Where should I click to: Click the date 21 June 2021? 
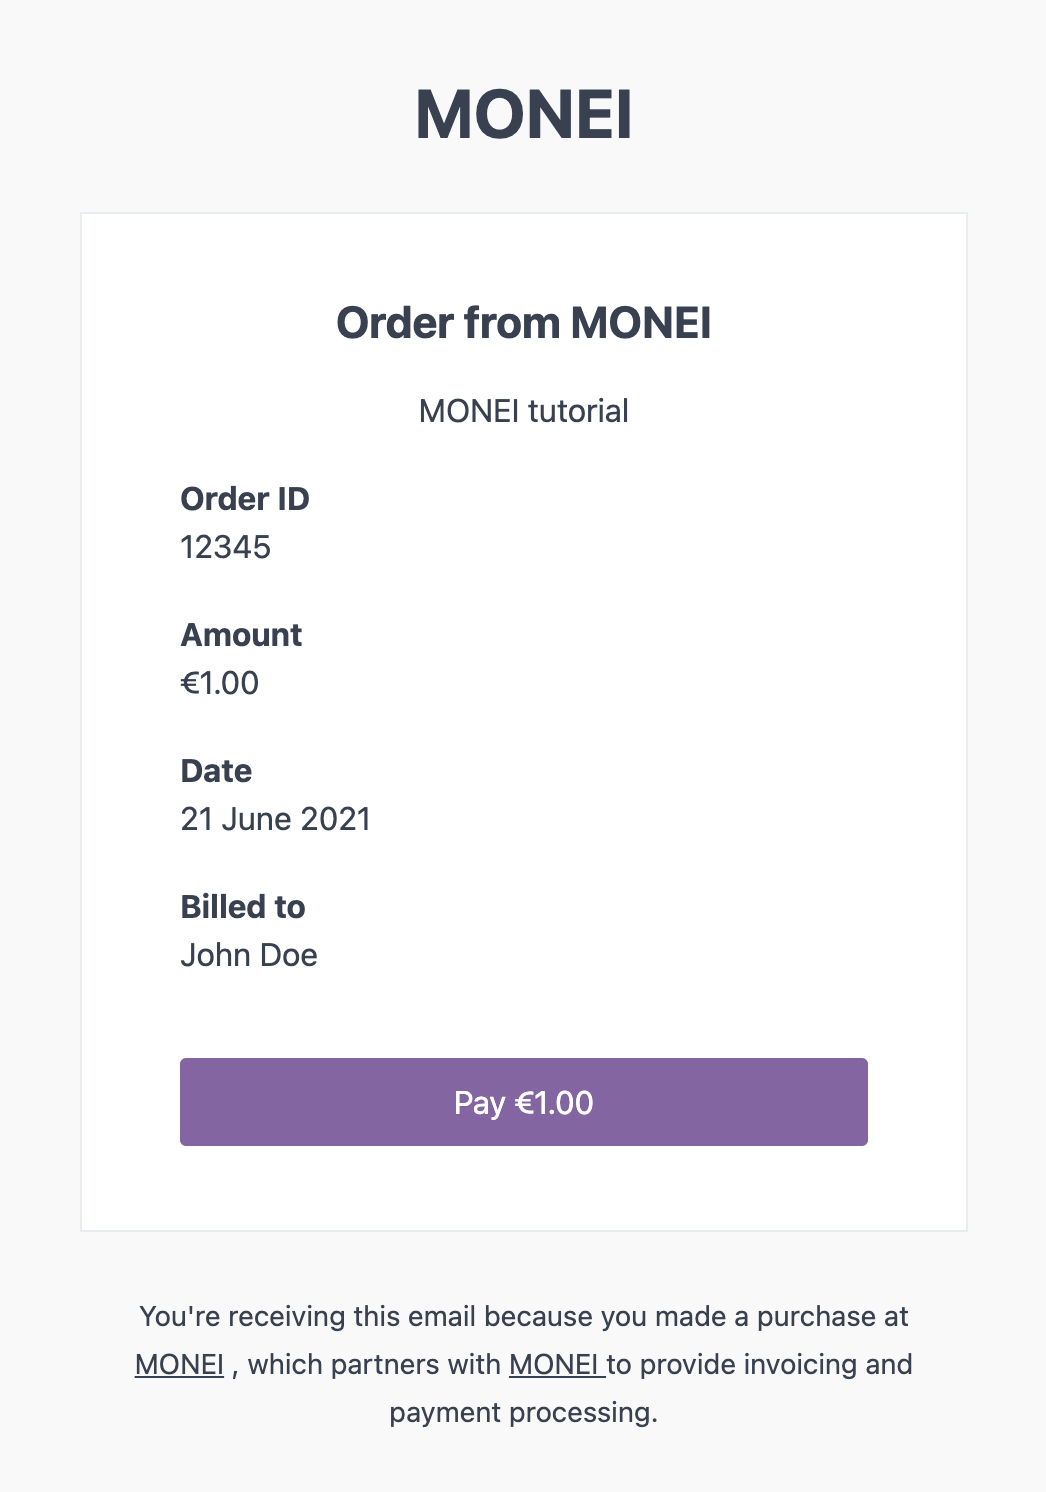(x=275, y=819)
